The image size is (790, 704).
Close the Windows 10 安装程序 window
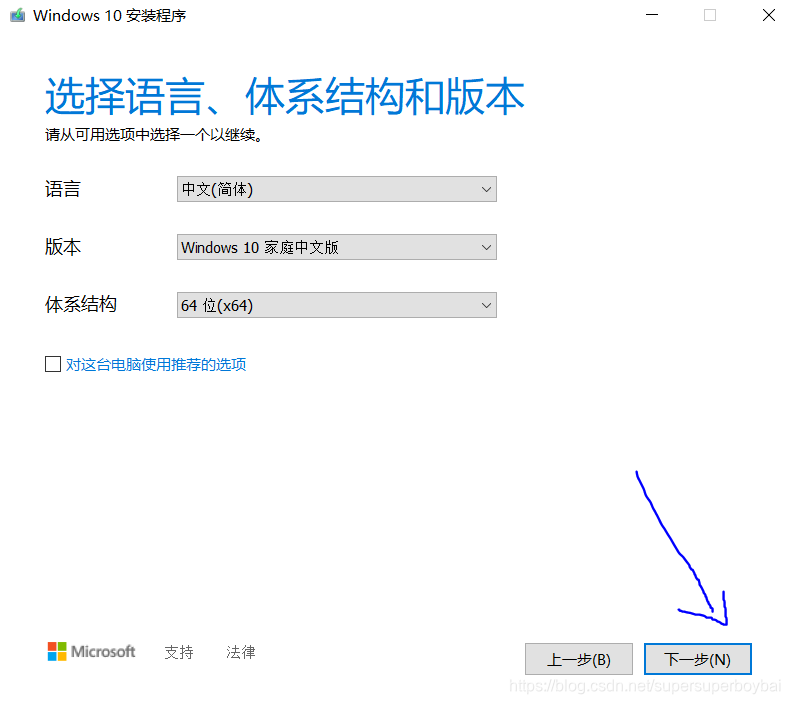[x=768, y=15]
